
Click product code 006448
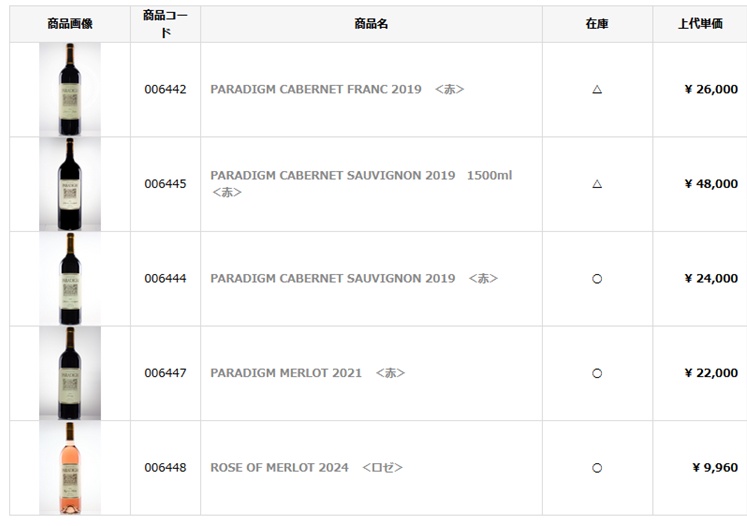click(x=165, y=467)
